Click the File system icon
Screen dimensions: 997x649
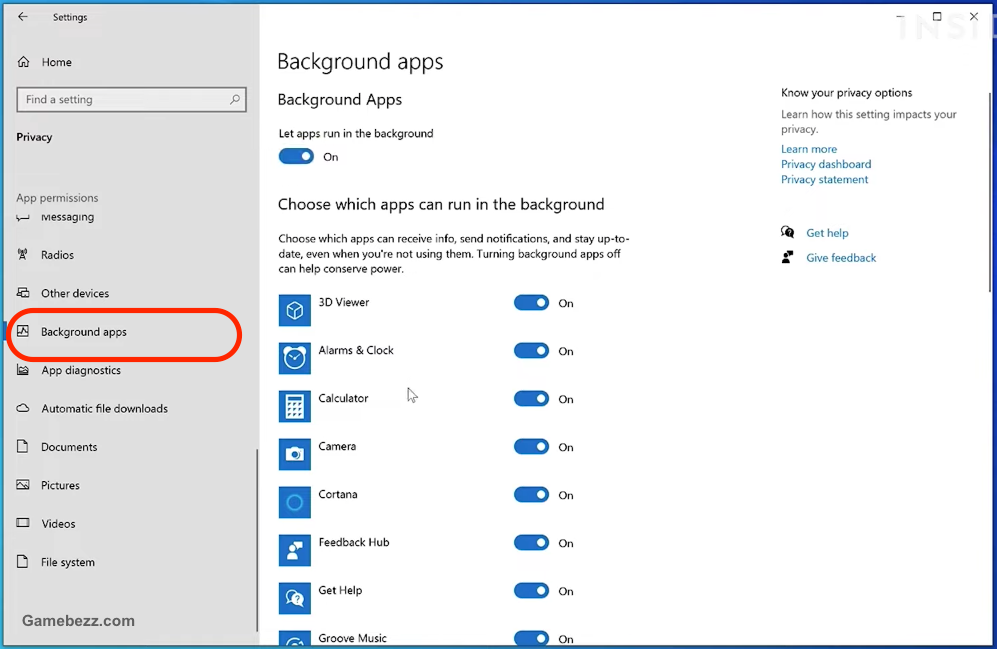[x=23, y=561]
